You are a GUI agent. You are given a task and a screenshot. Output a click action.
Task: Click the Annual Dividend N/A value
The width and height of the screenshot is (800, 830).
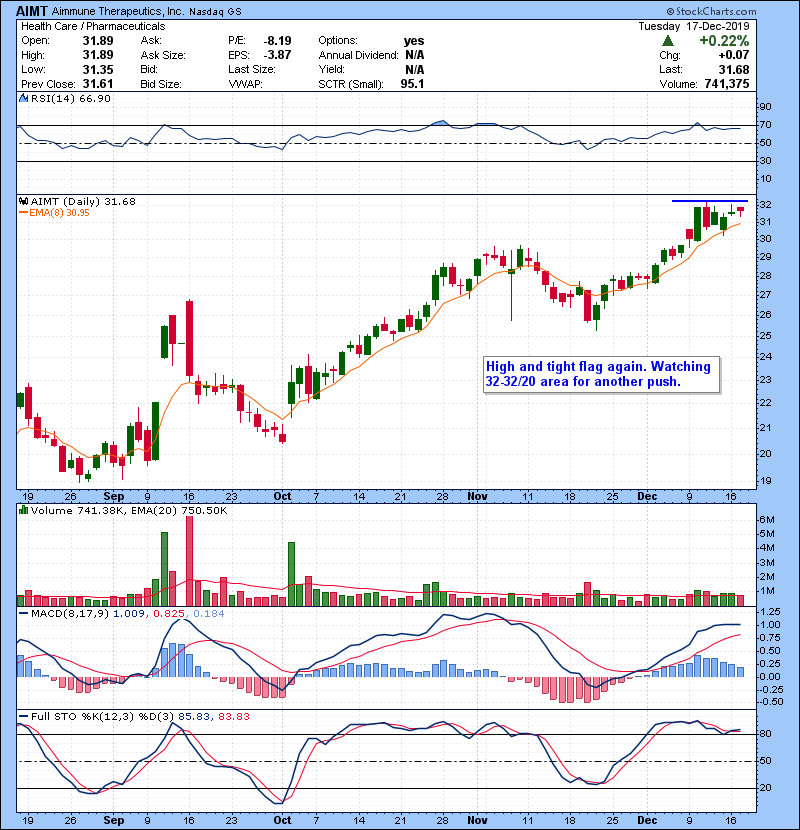pyautogui.click(x=415, y=55)
